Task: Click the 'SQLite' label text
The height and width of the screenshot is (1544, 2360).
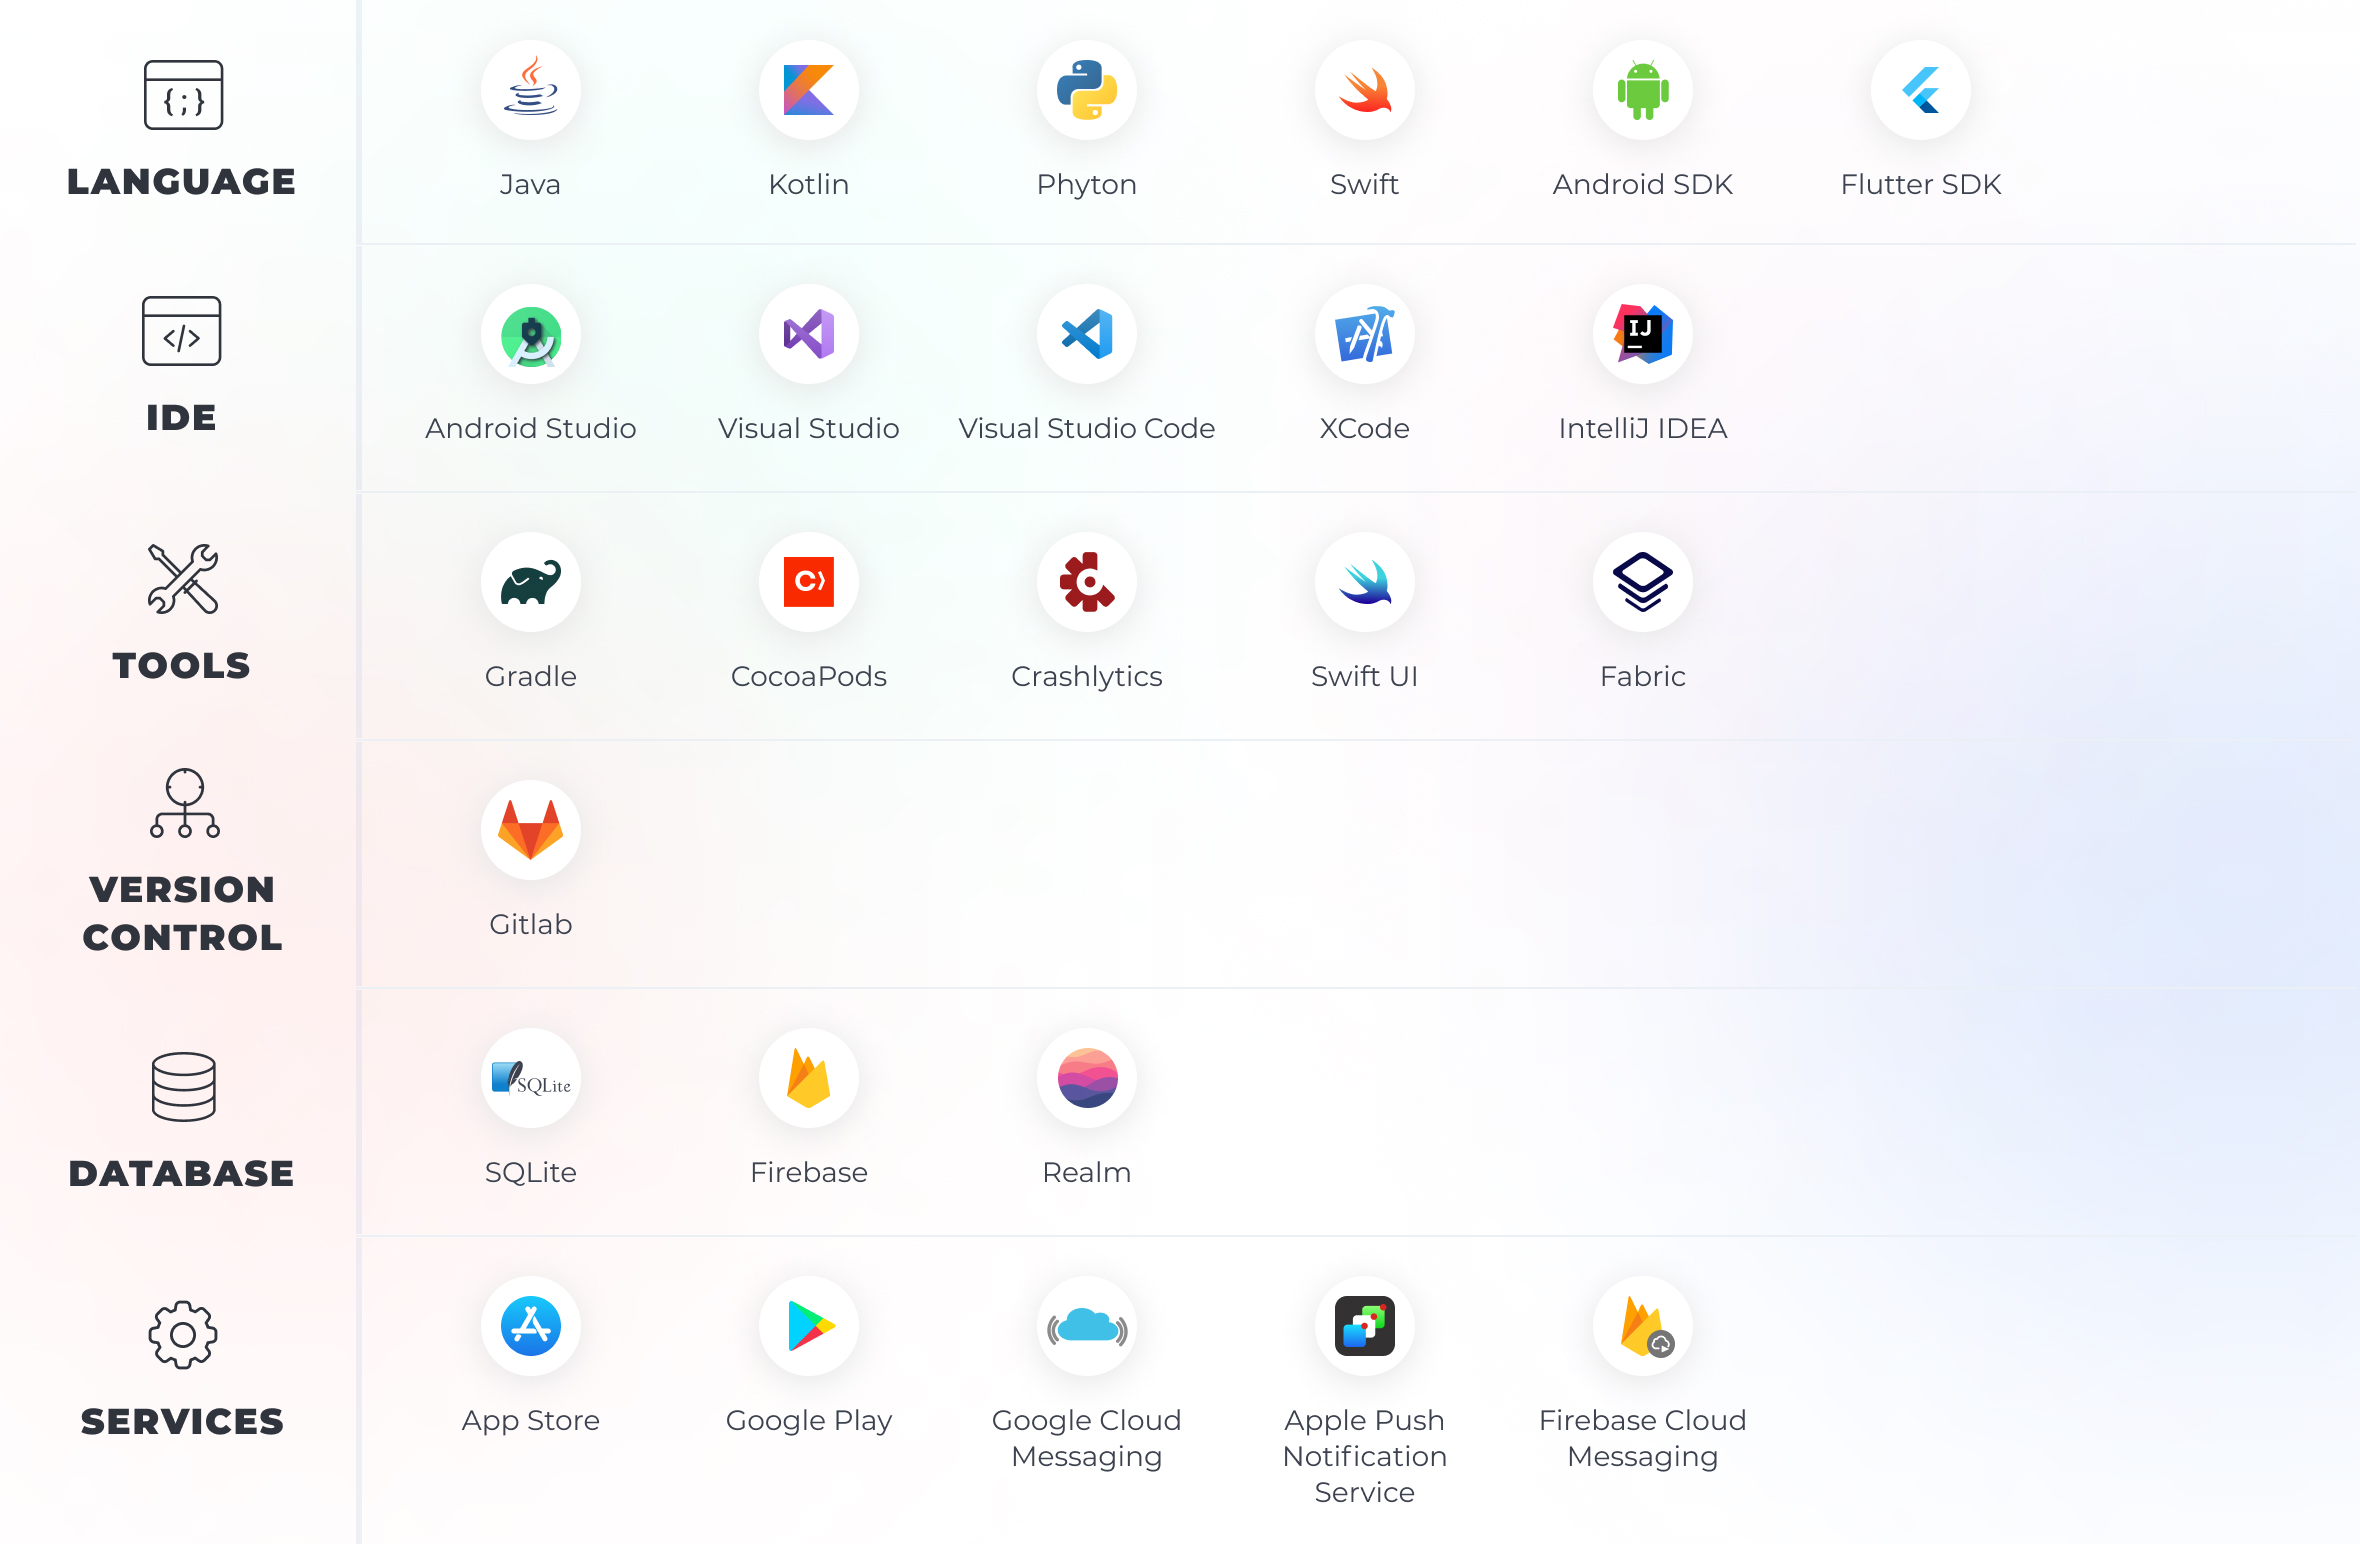Action: click(531, 1173)
